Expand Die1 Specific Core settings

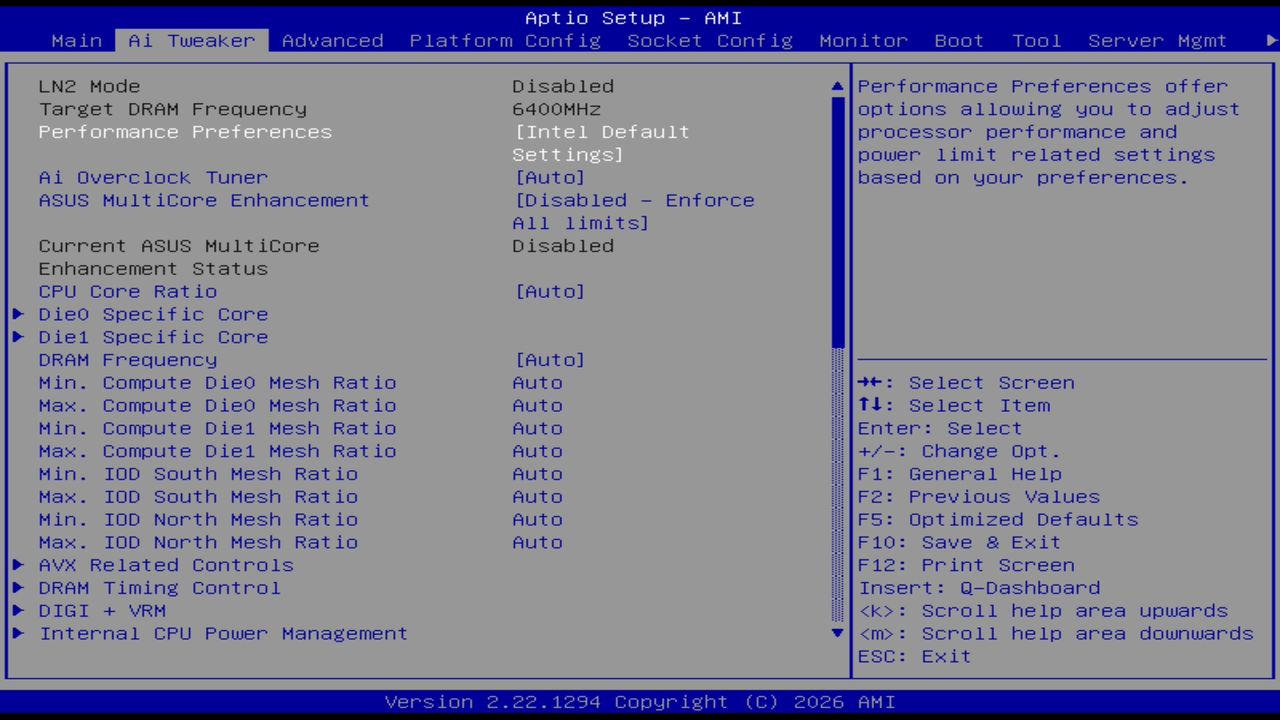pos(153,337)
